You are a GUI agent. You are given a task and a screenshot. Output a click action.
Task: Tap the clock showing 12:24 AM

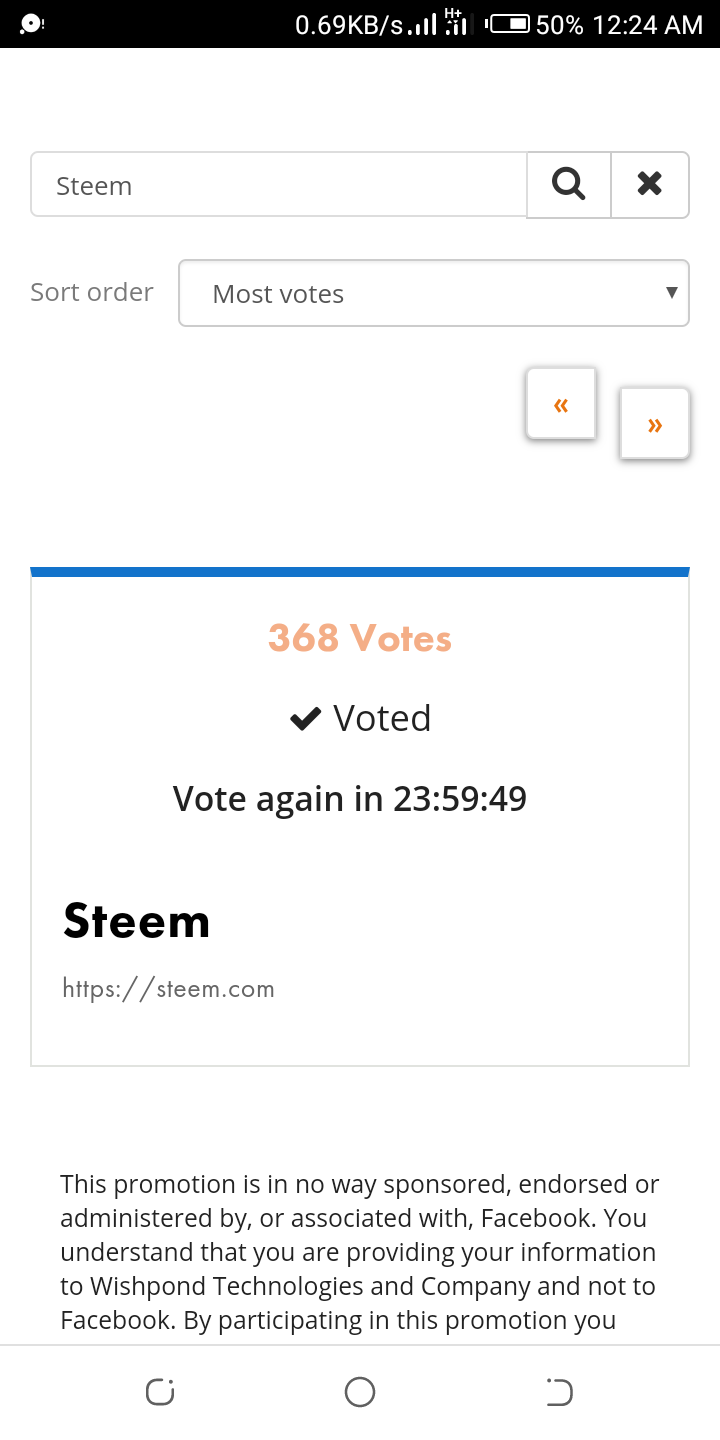(x=648, y=24)
